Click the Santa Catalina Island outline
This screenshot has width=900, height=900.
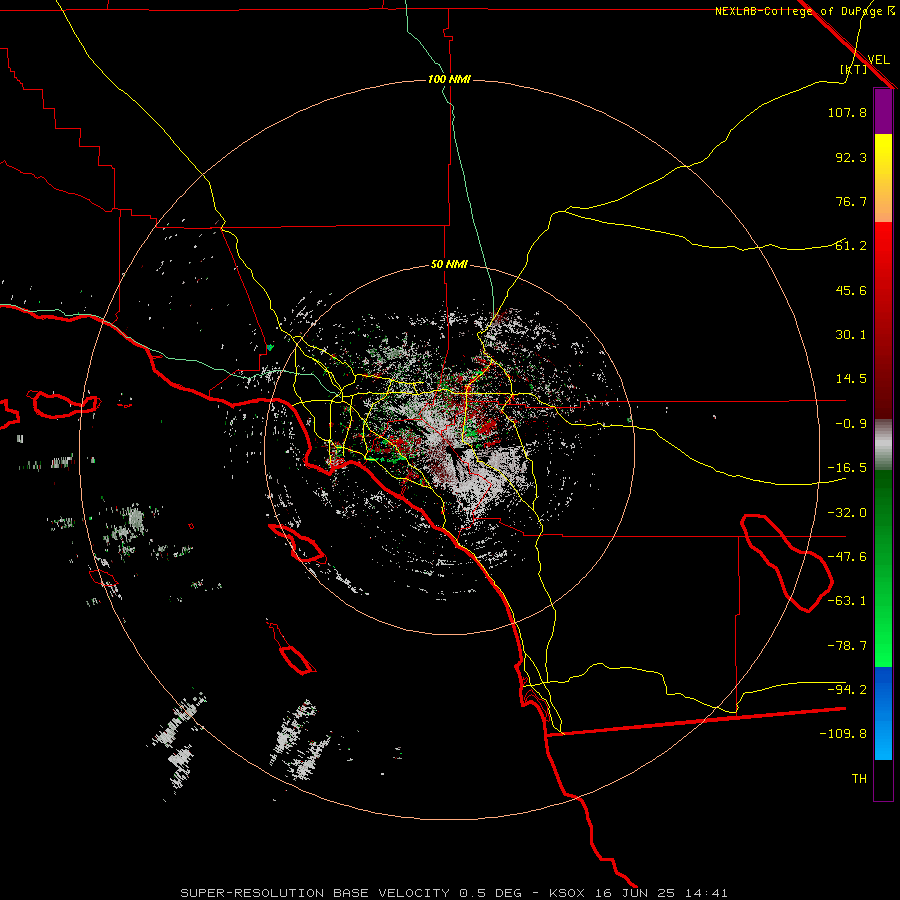(x=298, y=543)
